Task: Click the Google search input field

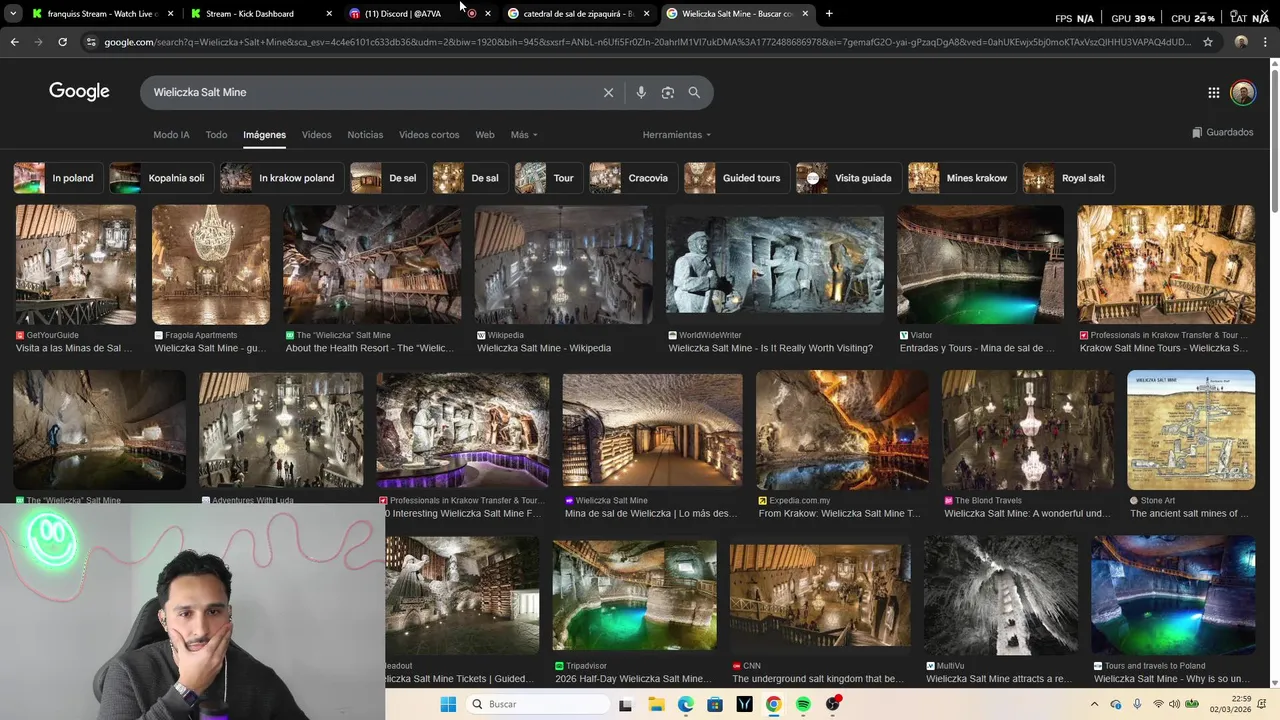Action: click(370, 92)
